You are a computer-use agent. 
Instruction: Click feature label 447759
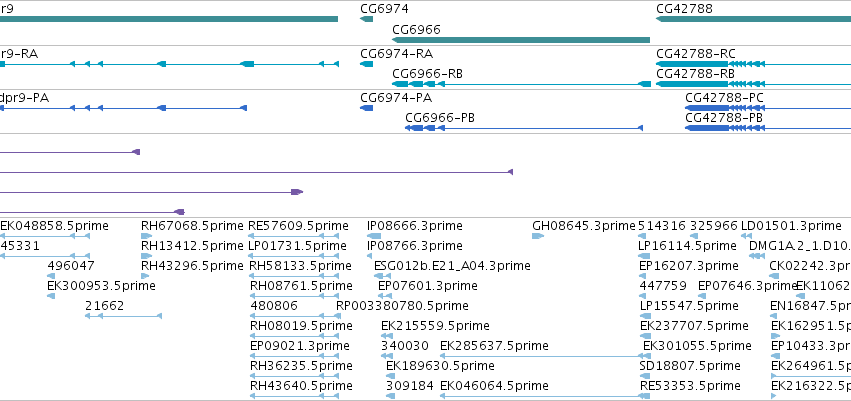click(663, 285)
